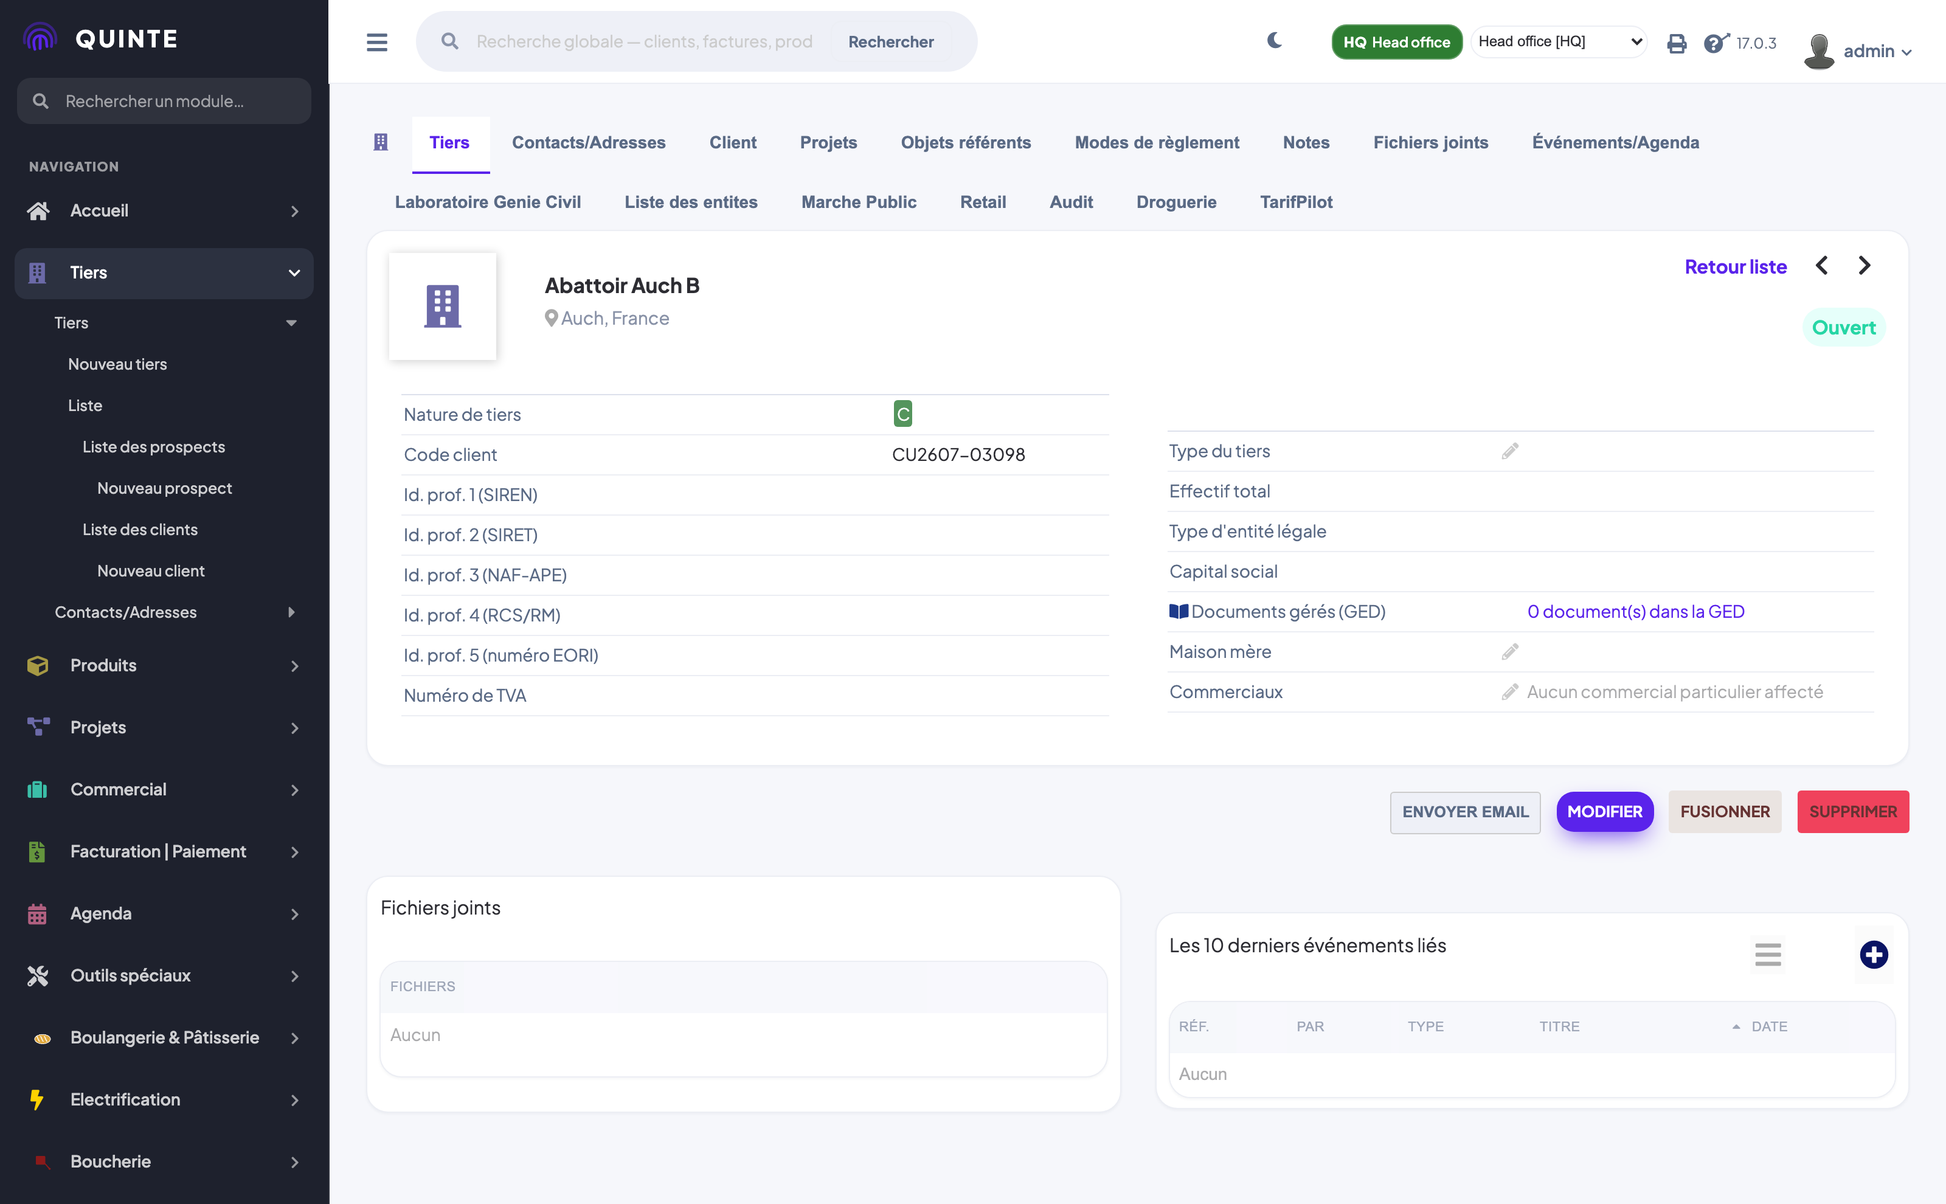
Task: Open help icon beside version 17.0.3
Action: [1716, 43]
